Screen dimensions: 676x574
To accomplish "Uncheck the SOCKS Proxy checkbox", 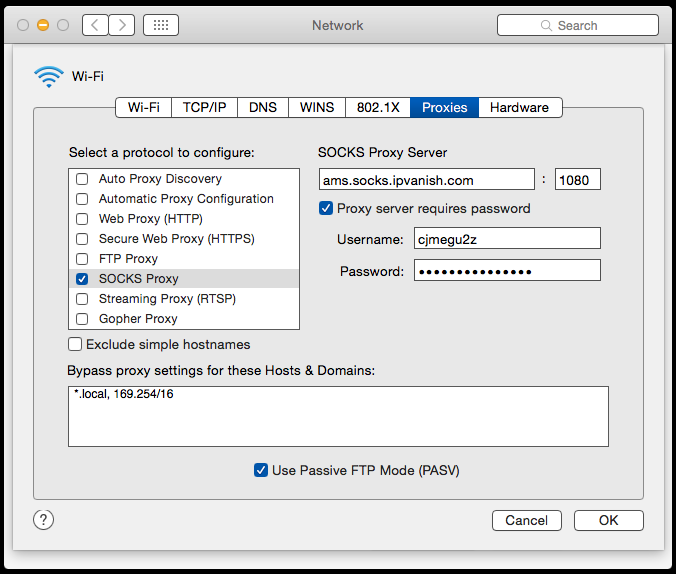I will point(82,279).
